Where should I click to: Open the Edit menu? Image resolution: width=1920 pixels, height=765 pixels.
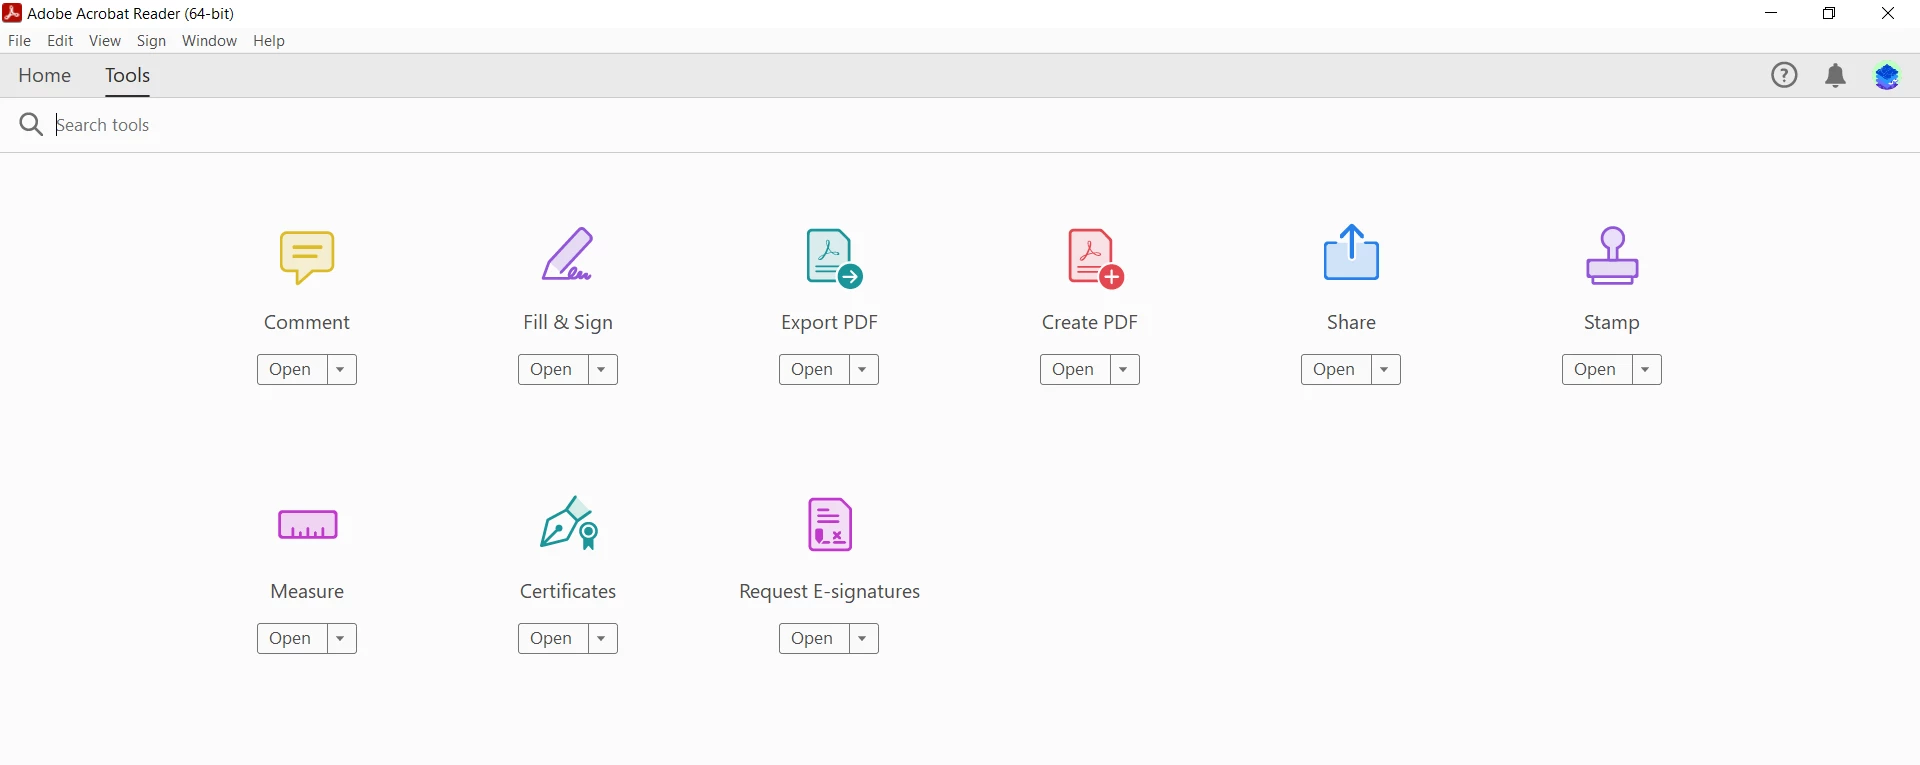60,41
